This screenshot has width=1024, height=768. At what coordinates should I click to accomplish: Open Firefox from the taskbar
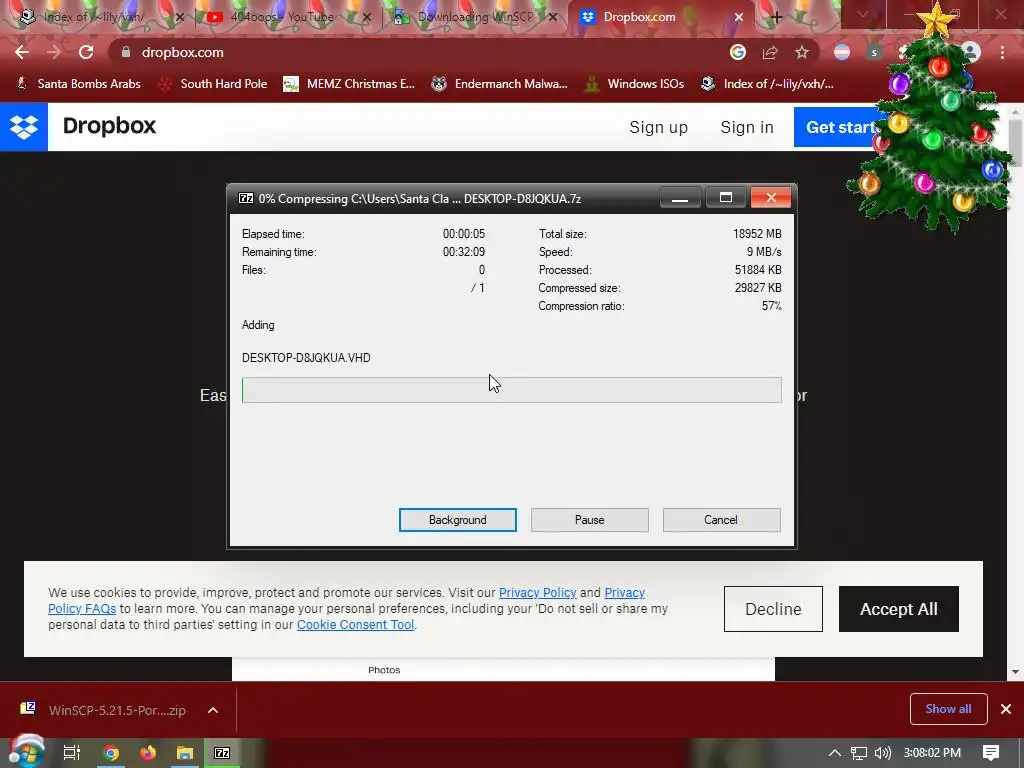pos(148,753)
